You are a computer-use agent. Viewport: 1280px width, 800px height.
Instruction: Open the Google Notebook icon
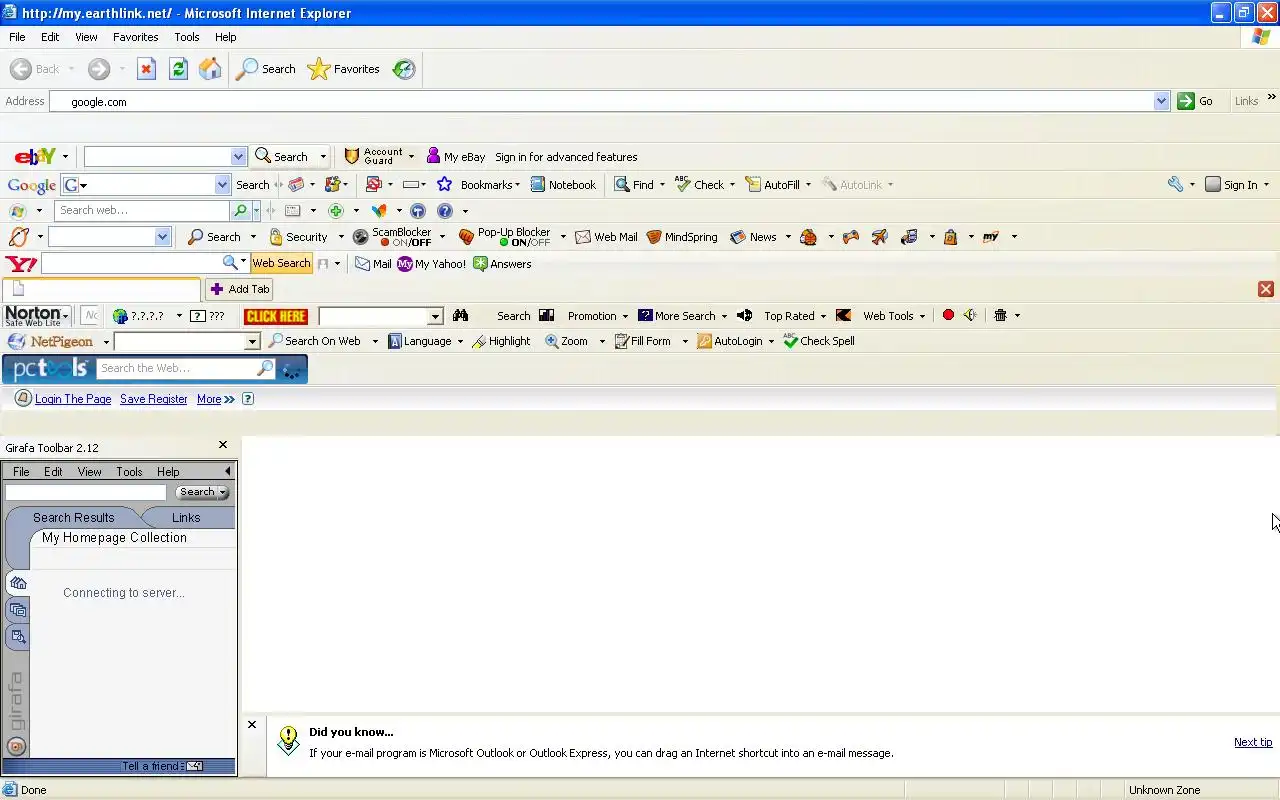(538, 185)
